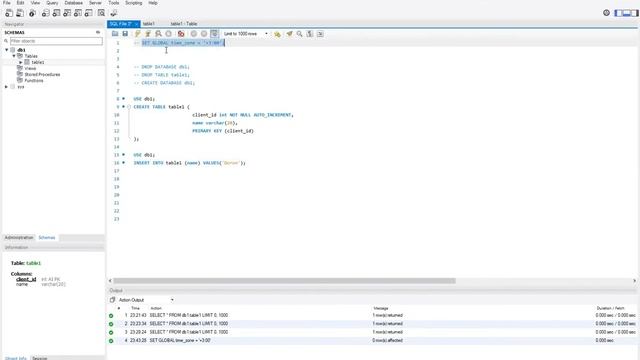Open a script file in the editor
The image size is (640, 360).
(115, 34)
